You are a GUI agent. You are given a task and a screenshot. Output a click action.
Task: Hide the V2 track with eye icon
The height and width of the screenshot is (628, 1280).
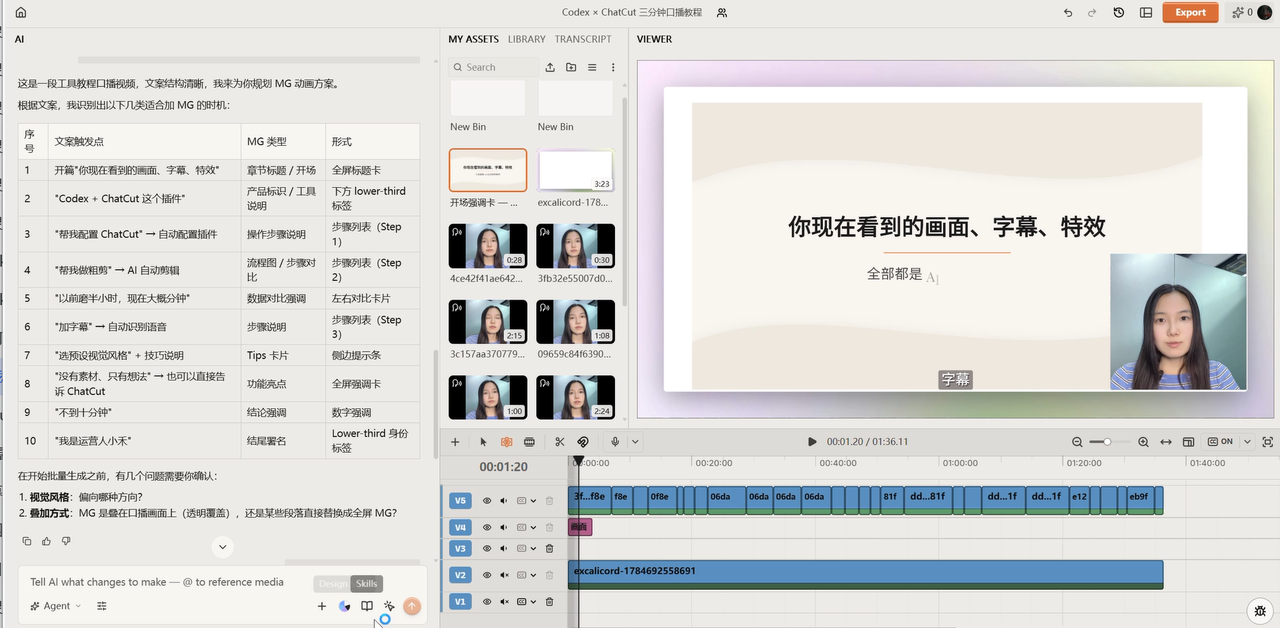click(487, 575)
